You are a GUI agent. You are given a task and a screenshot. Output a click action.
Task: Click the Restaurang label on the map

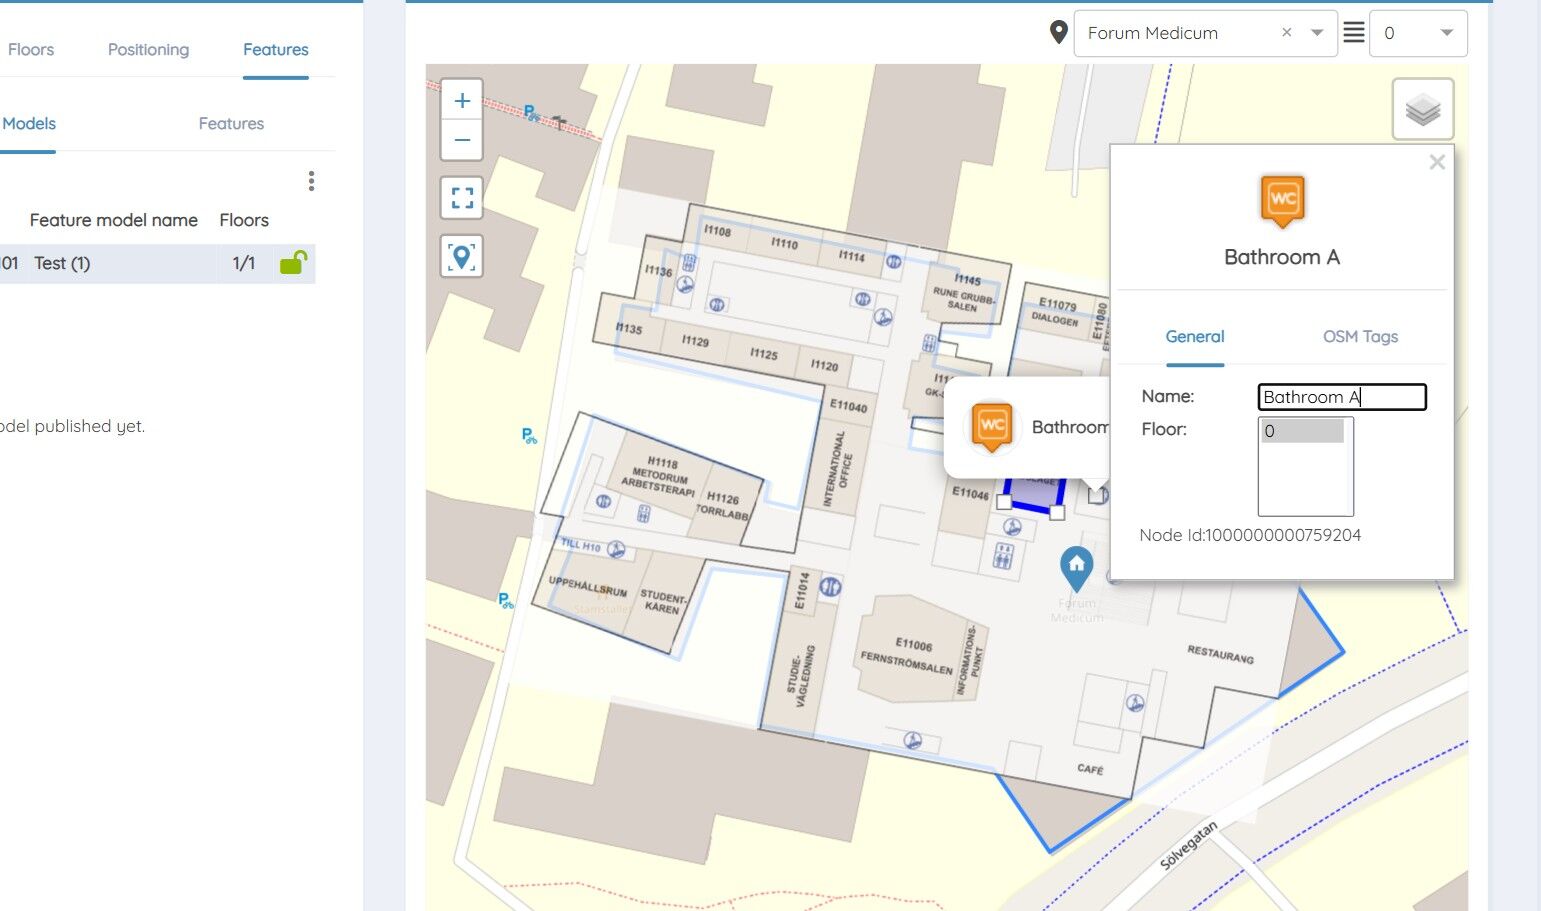pyautogui.click(x=1220, y=654)
